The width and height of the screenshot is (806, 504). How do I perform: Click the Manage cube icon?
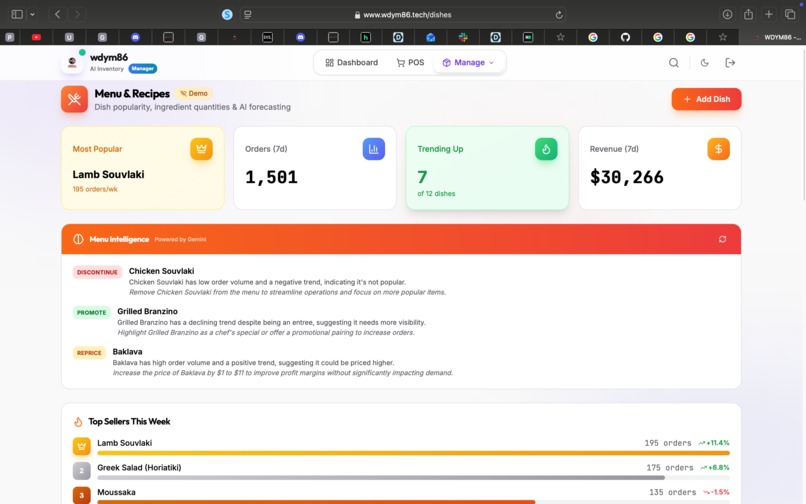point(446,63)
